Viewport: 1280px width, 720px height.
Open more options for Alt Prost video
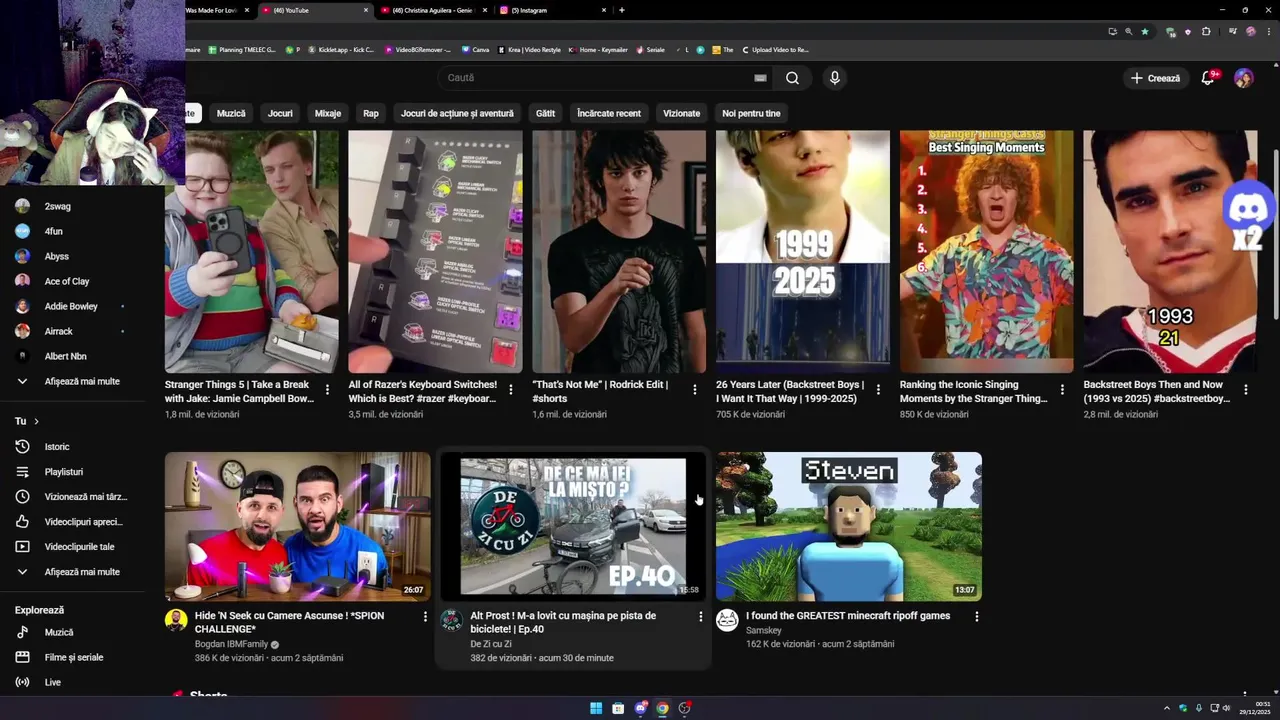(x=700, y=617)
